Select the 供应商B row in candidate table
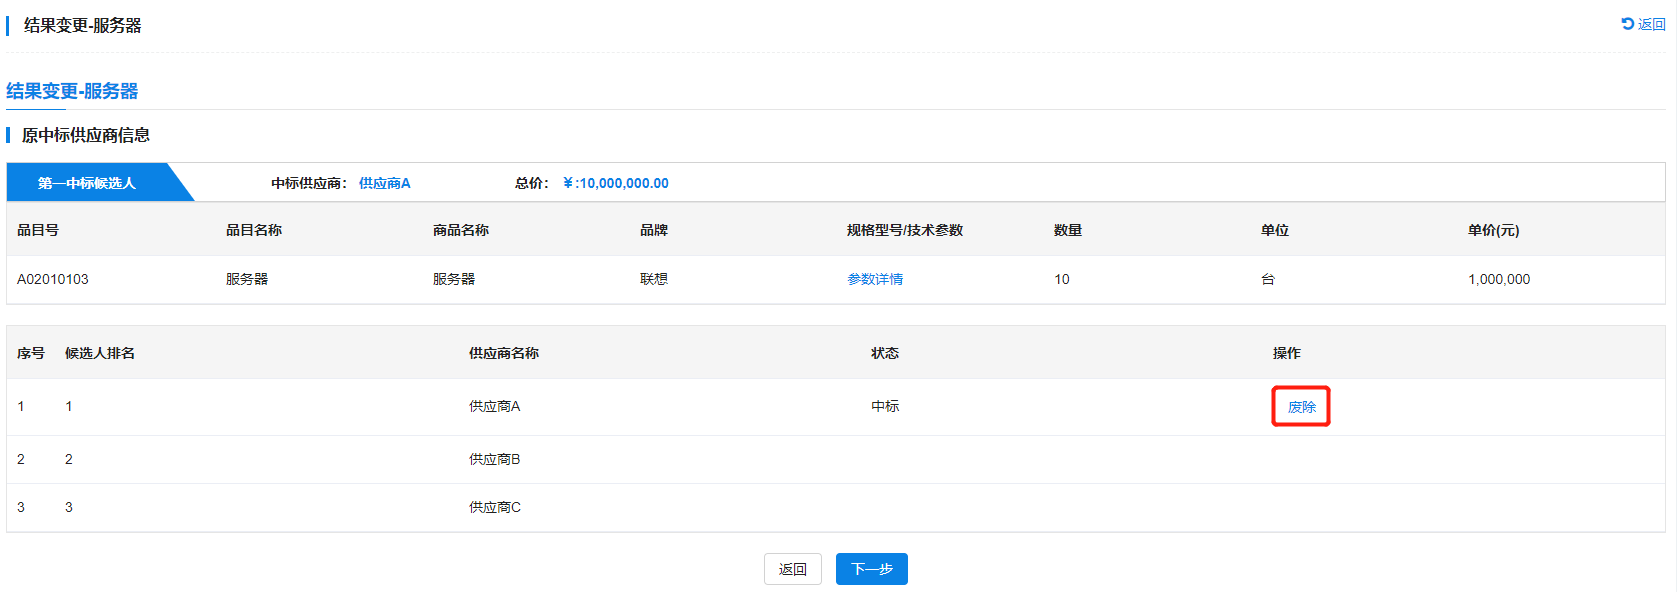The height and width of the screenshot is (592, 1677). tap(495, 459)
